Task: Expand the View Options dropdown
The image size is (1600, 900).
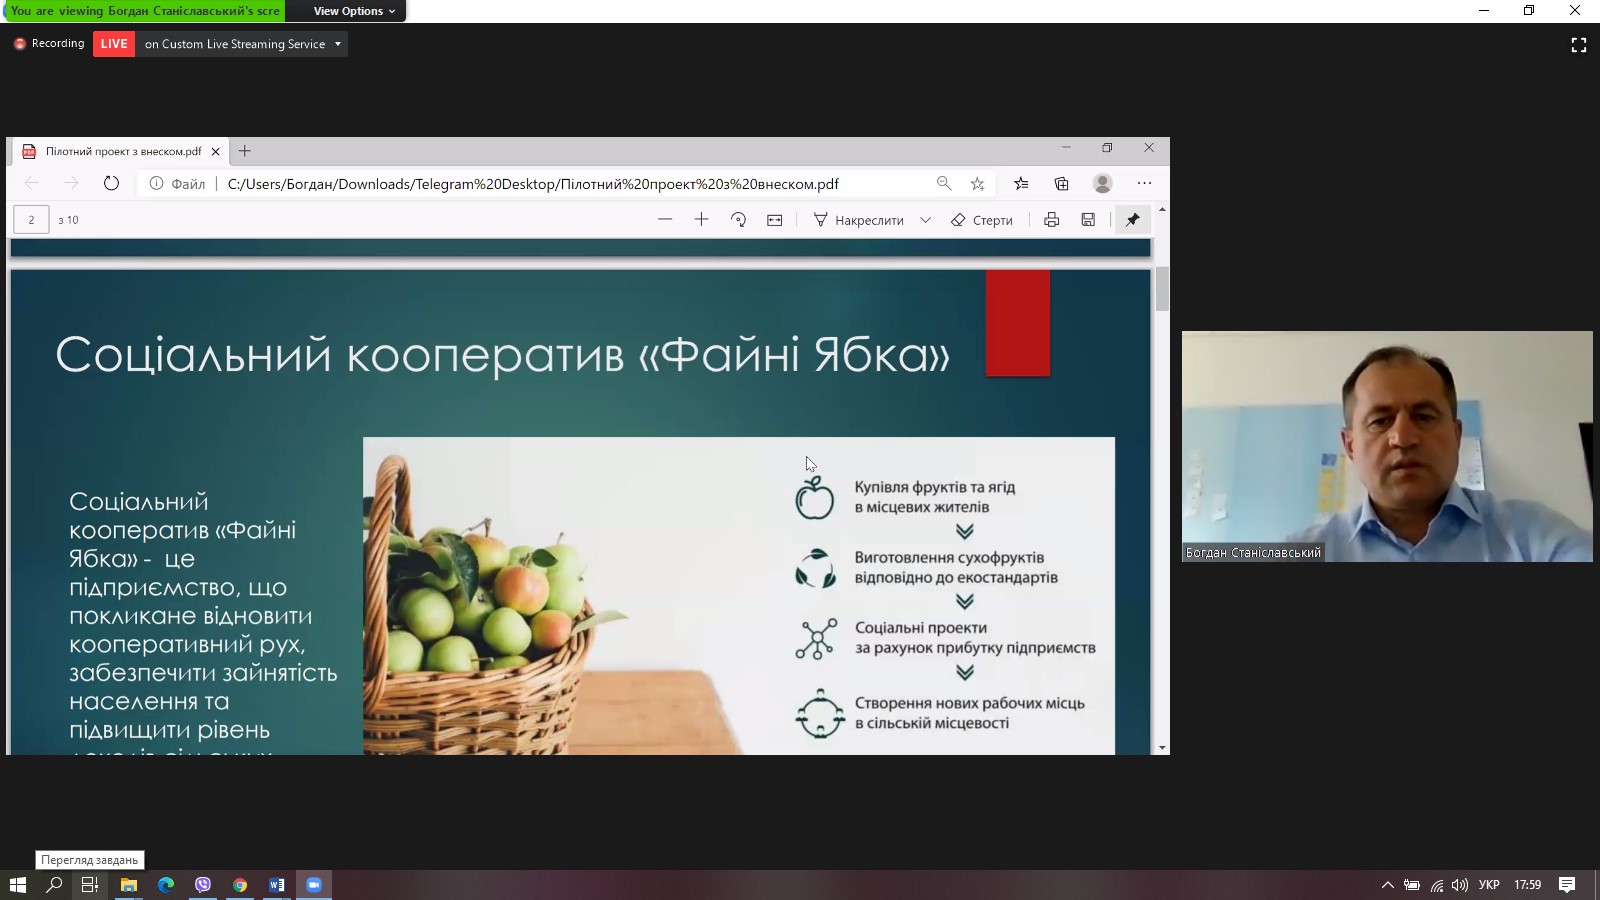Action: pos(354,11)
